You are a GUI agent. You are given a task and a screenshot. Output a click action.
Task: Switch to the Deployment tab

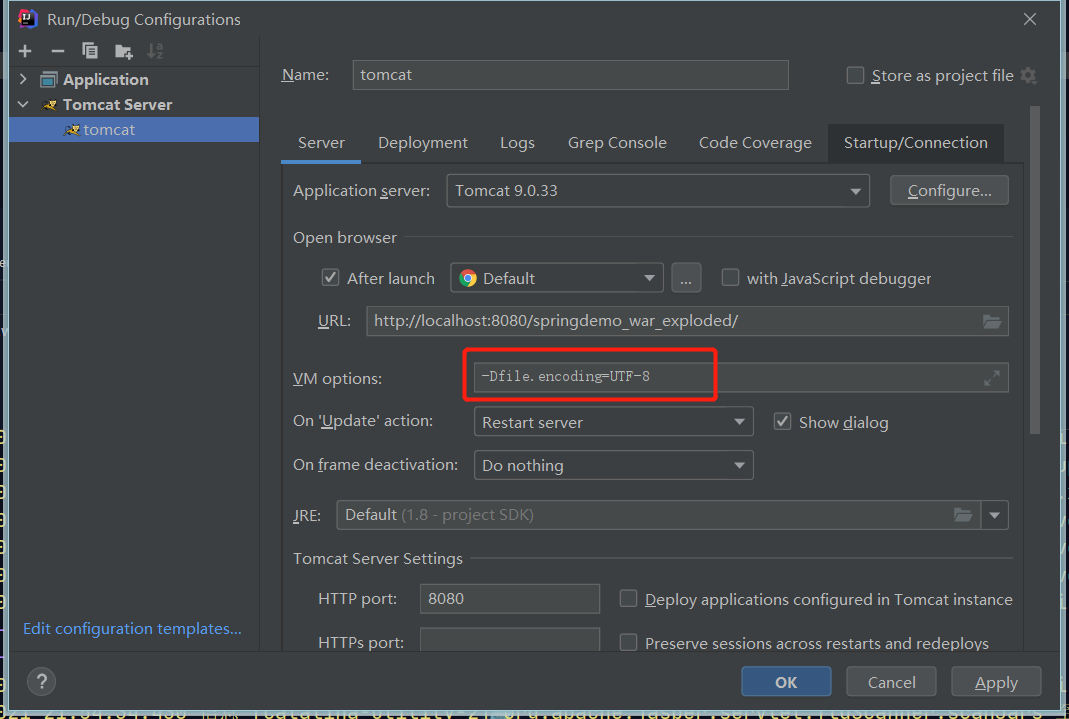(423, 143)
